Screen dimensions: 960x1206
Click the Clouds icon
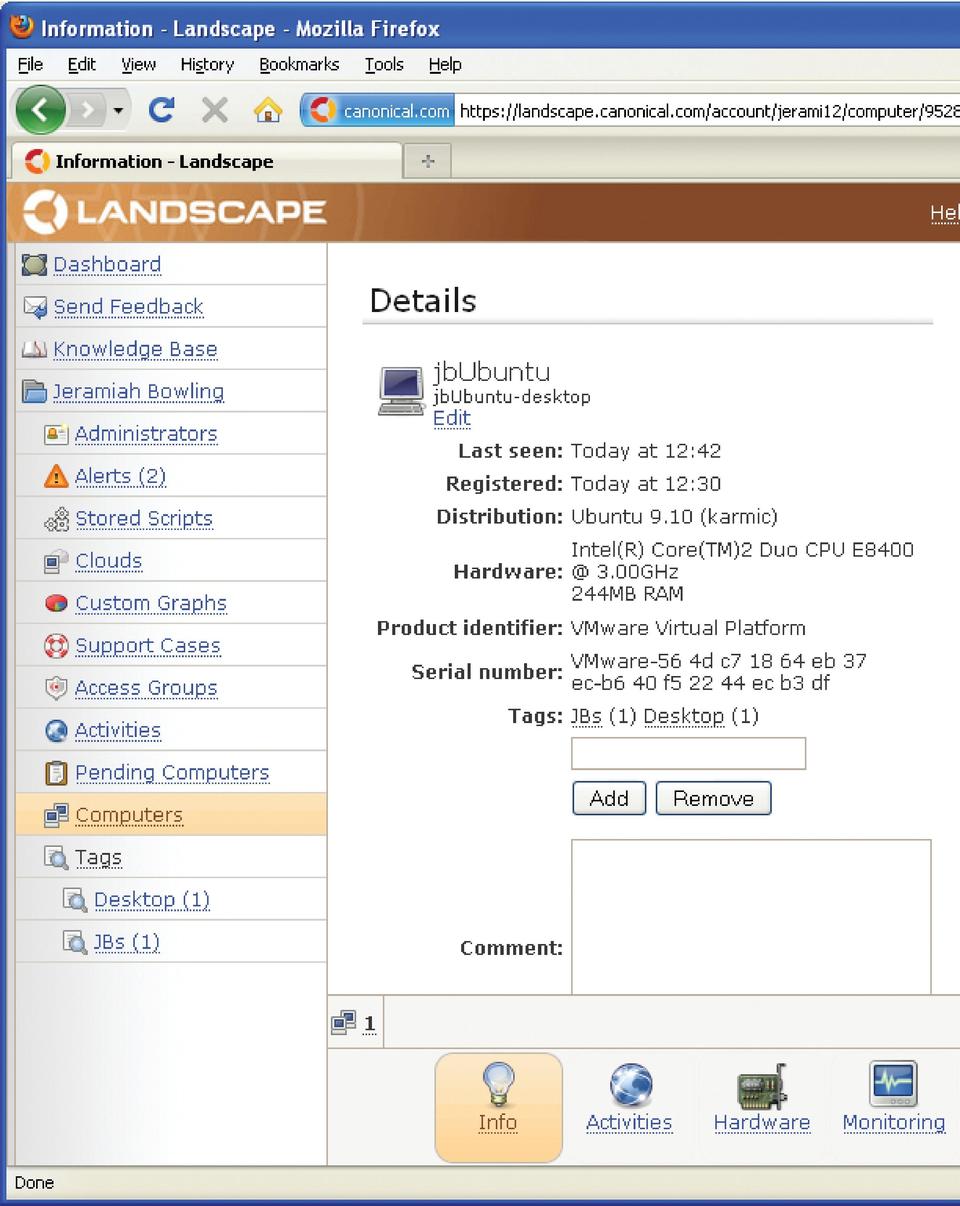(56, 561)
